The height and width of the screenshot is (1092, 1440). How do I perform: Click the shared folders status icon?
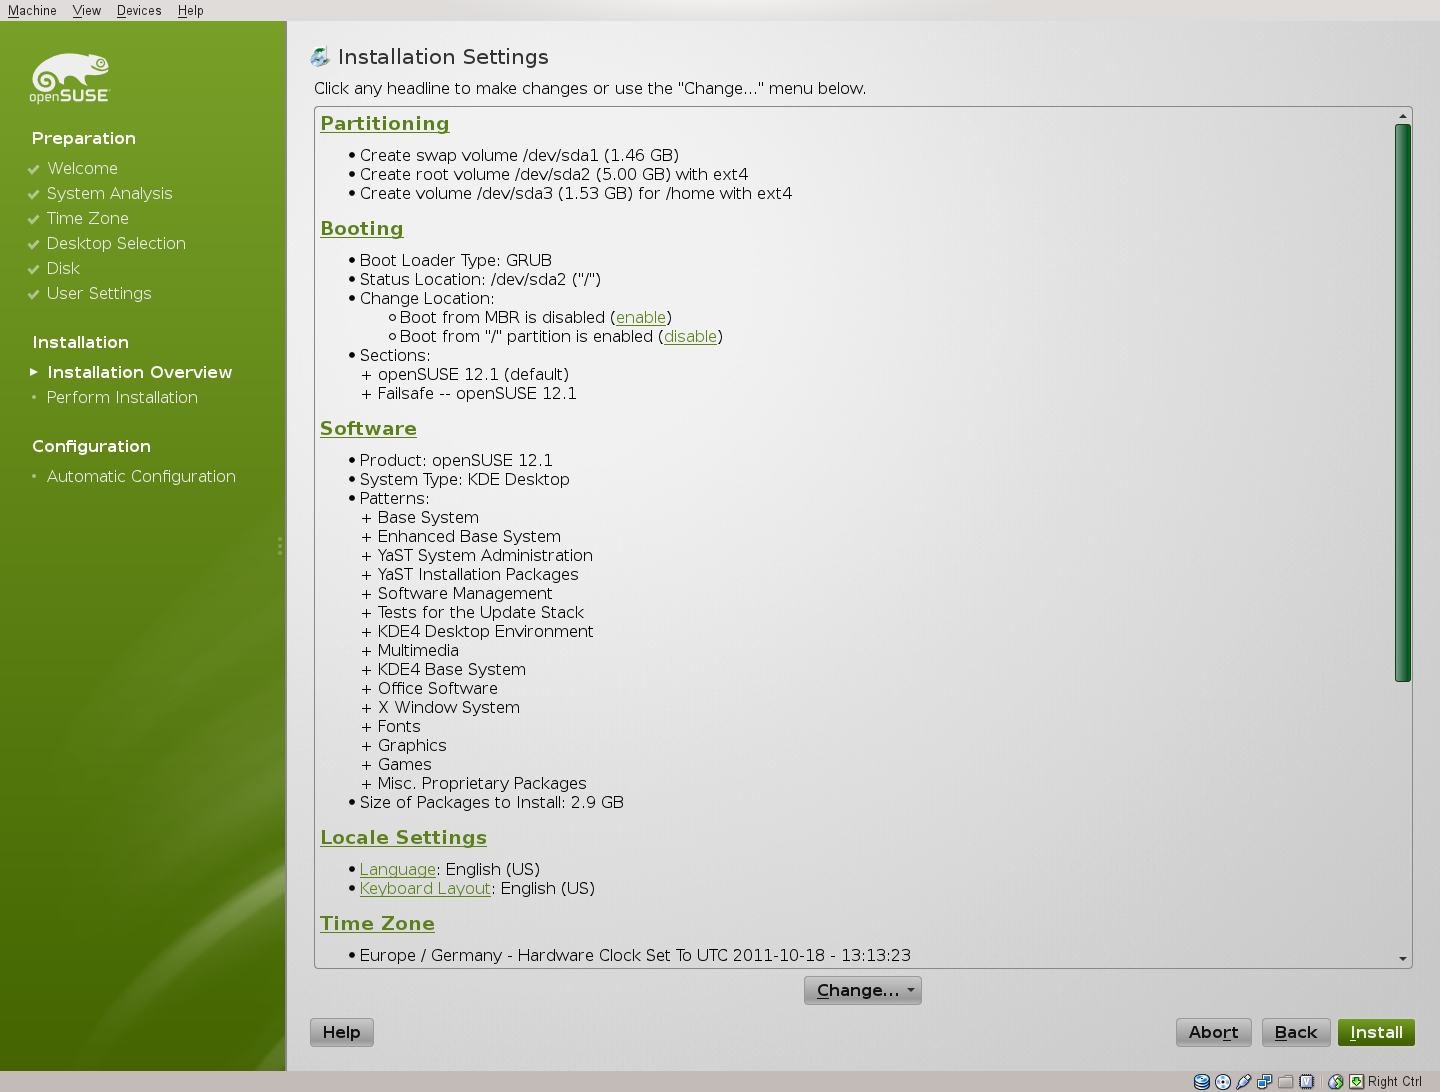tap(1286, 1081)
